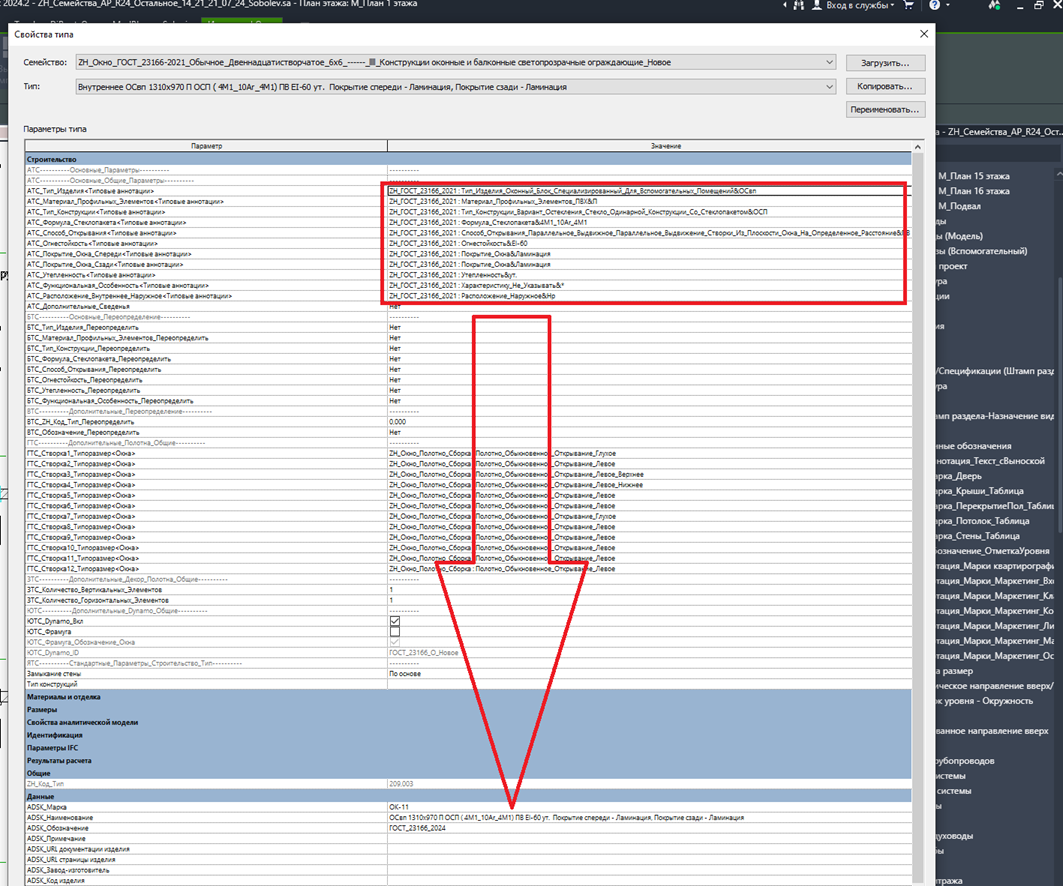Click the left arrow icon before binoculars
Screen dimensions: 1063x886
(x=785, y=5)
